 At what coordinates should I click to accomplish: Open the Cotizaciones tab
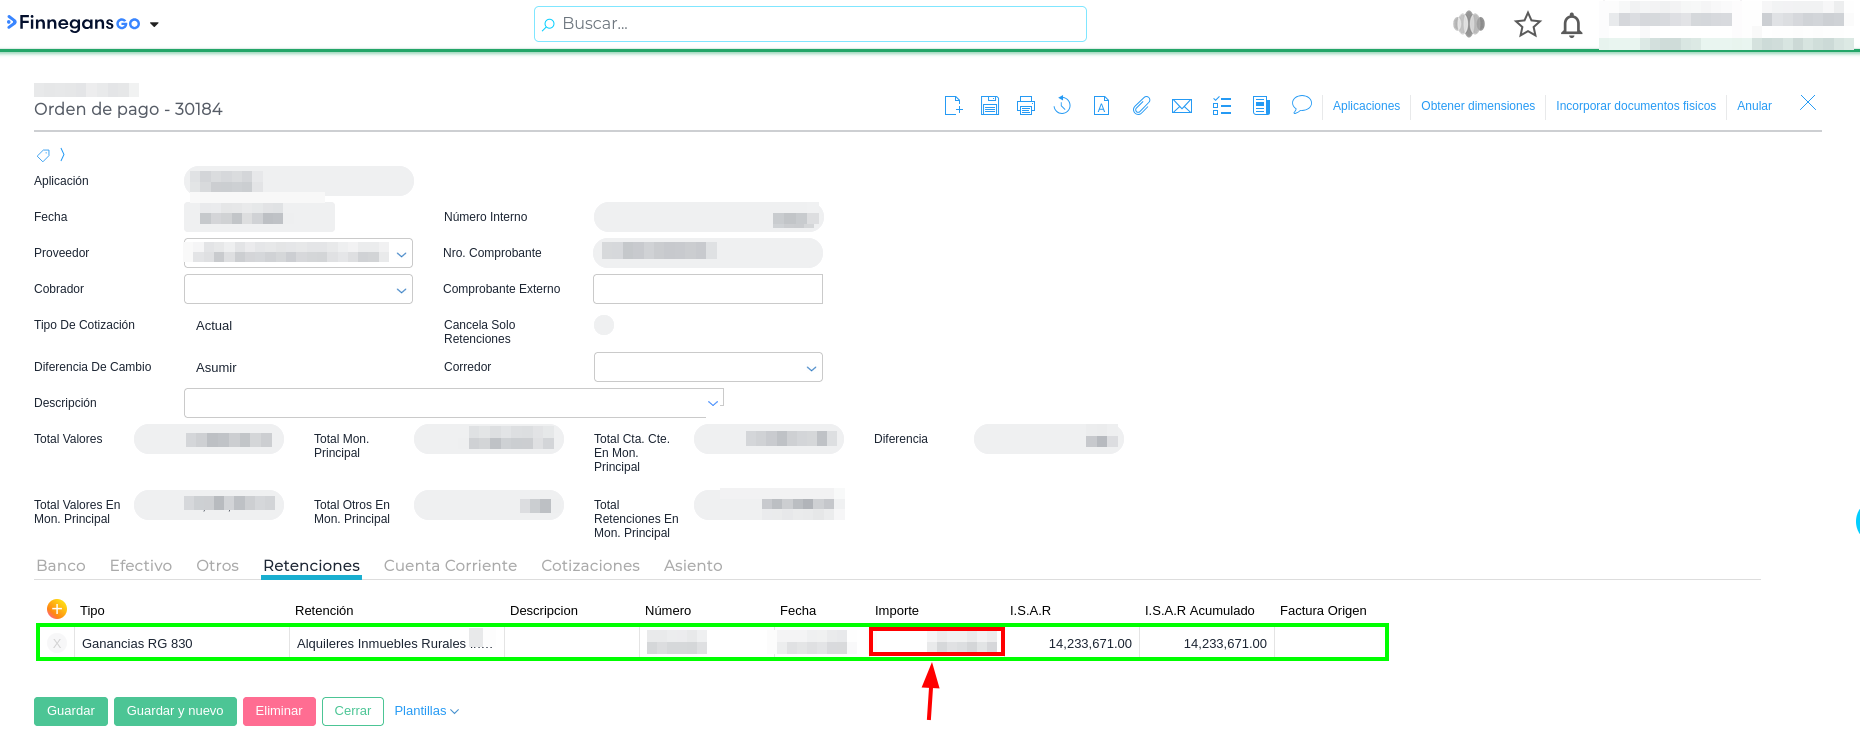(591, 566)
